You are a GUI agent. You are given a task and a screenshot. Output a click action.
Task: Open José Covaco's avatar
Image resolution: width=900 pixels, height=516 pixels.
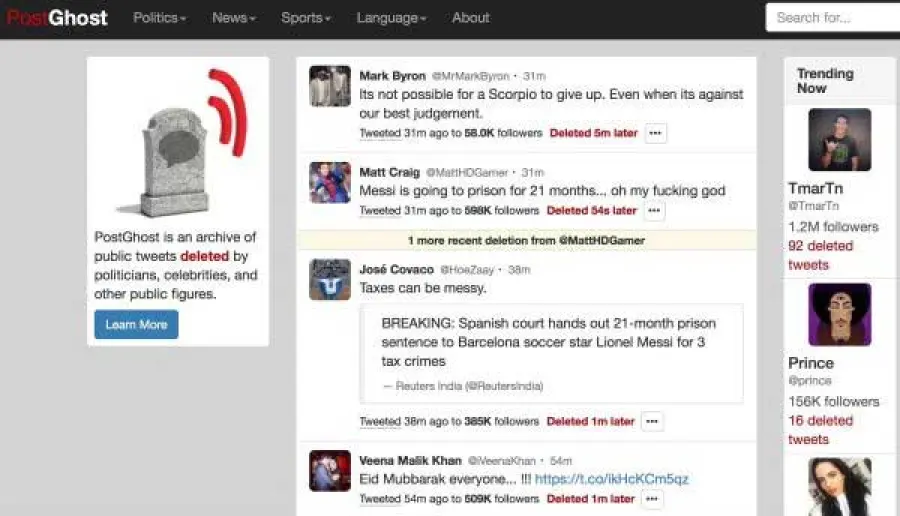point(330,280)
